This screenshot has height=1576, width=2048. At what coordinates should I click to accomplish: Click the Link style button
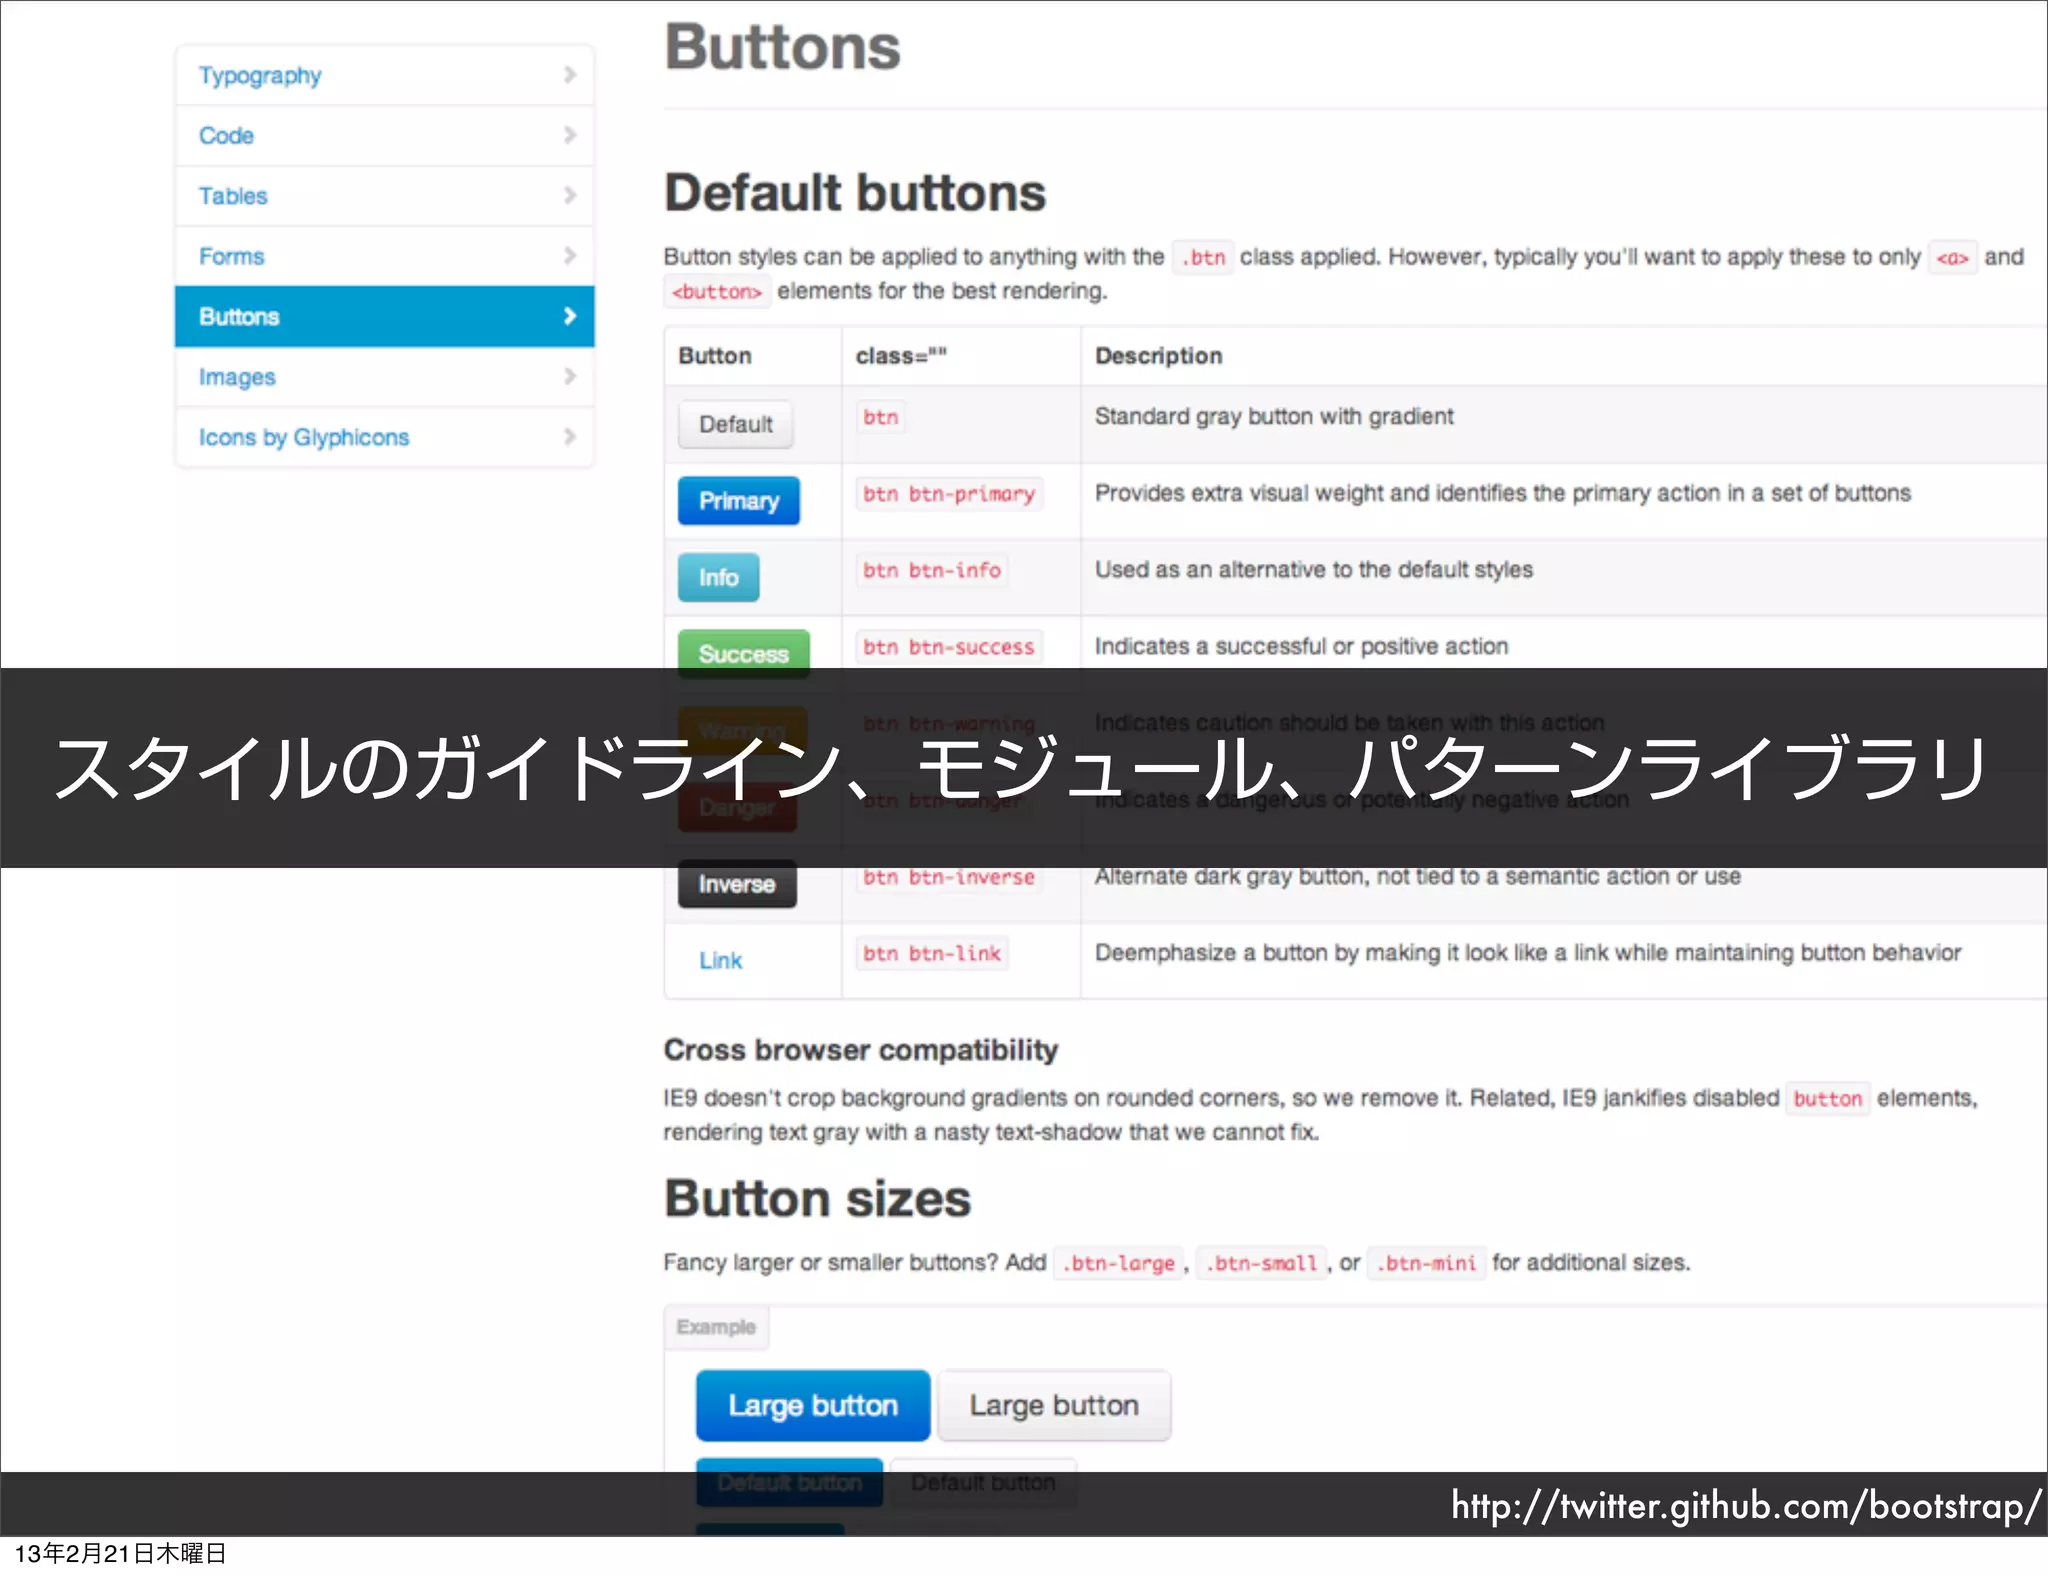click(x=720, y=960)
